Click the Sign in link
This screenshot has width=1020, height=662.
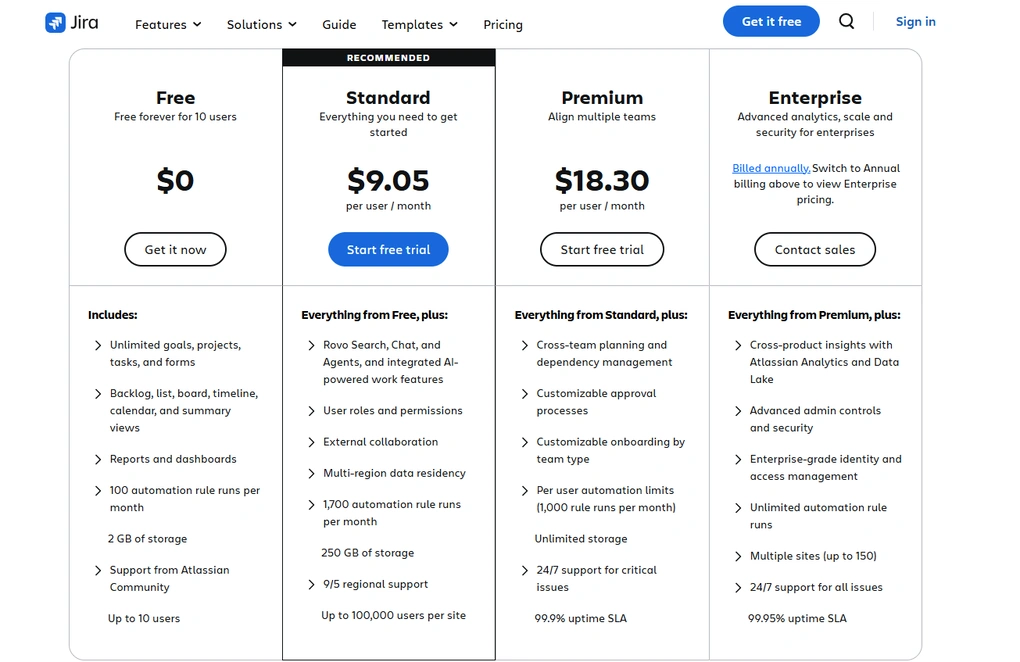pyautogui.click(x=915, y=21)
